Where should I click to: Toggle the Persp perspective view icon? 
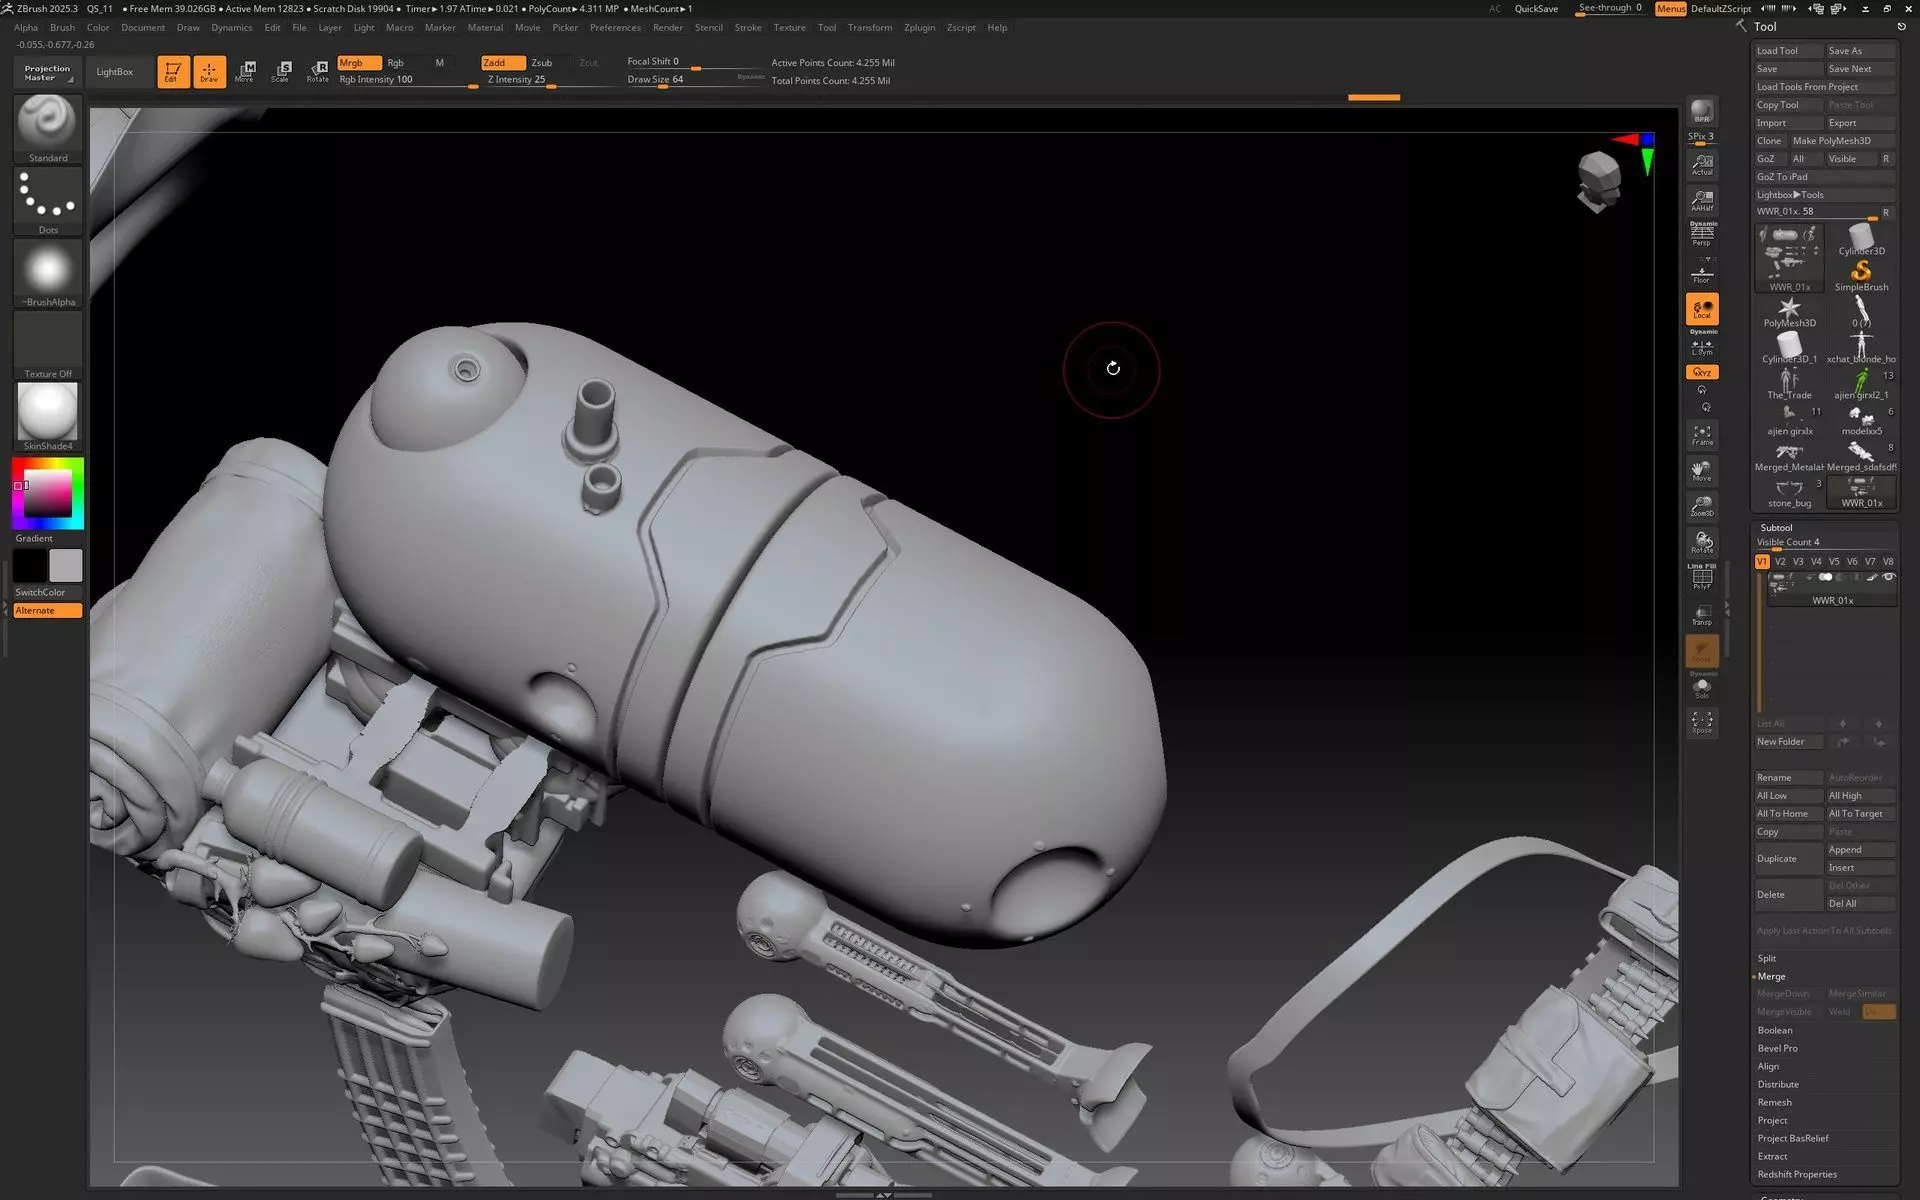(1701, 233)
